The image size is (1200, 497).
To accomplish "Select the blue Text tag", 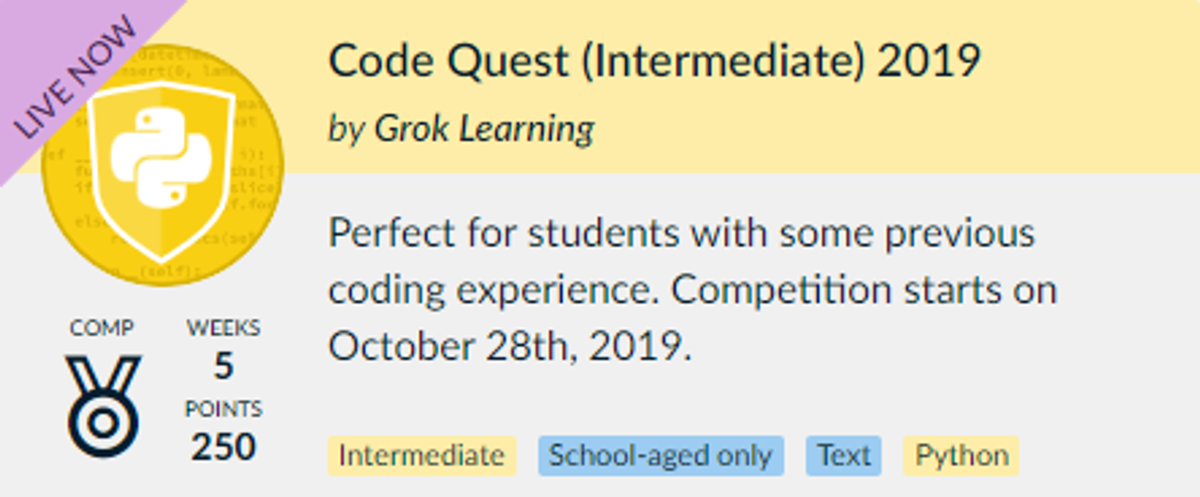I will coord(844,456).
